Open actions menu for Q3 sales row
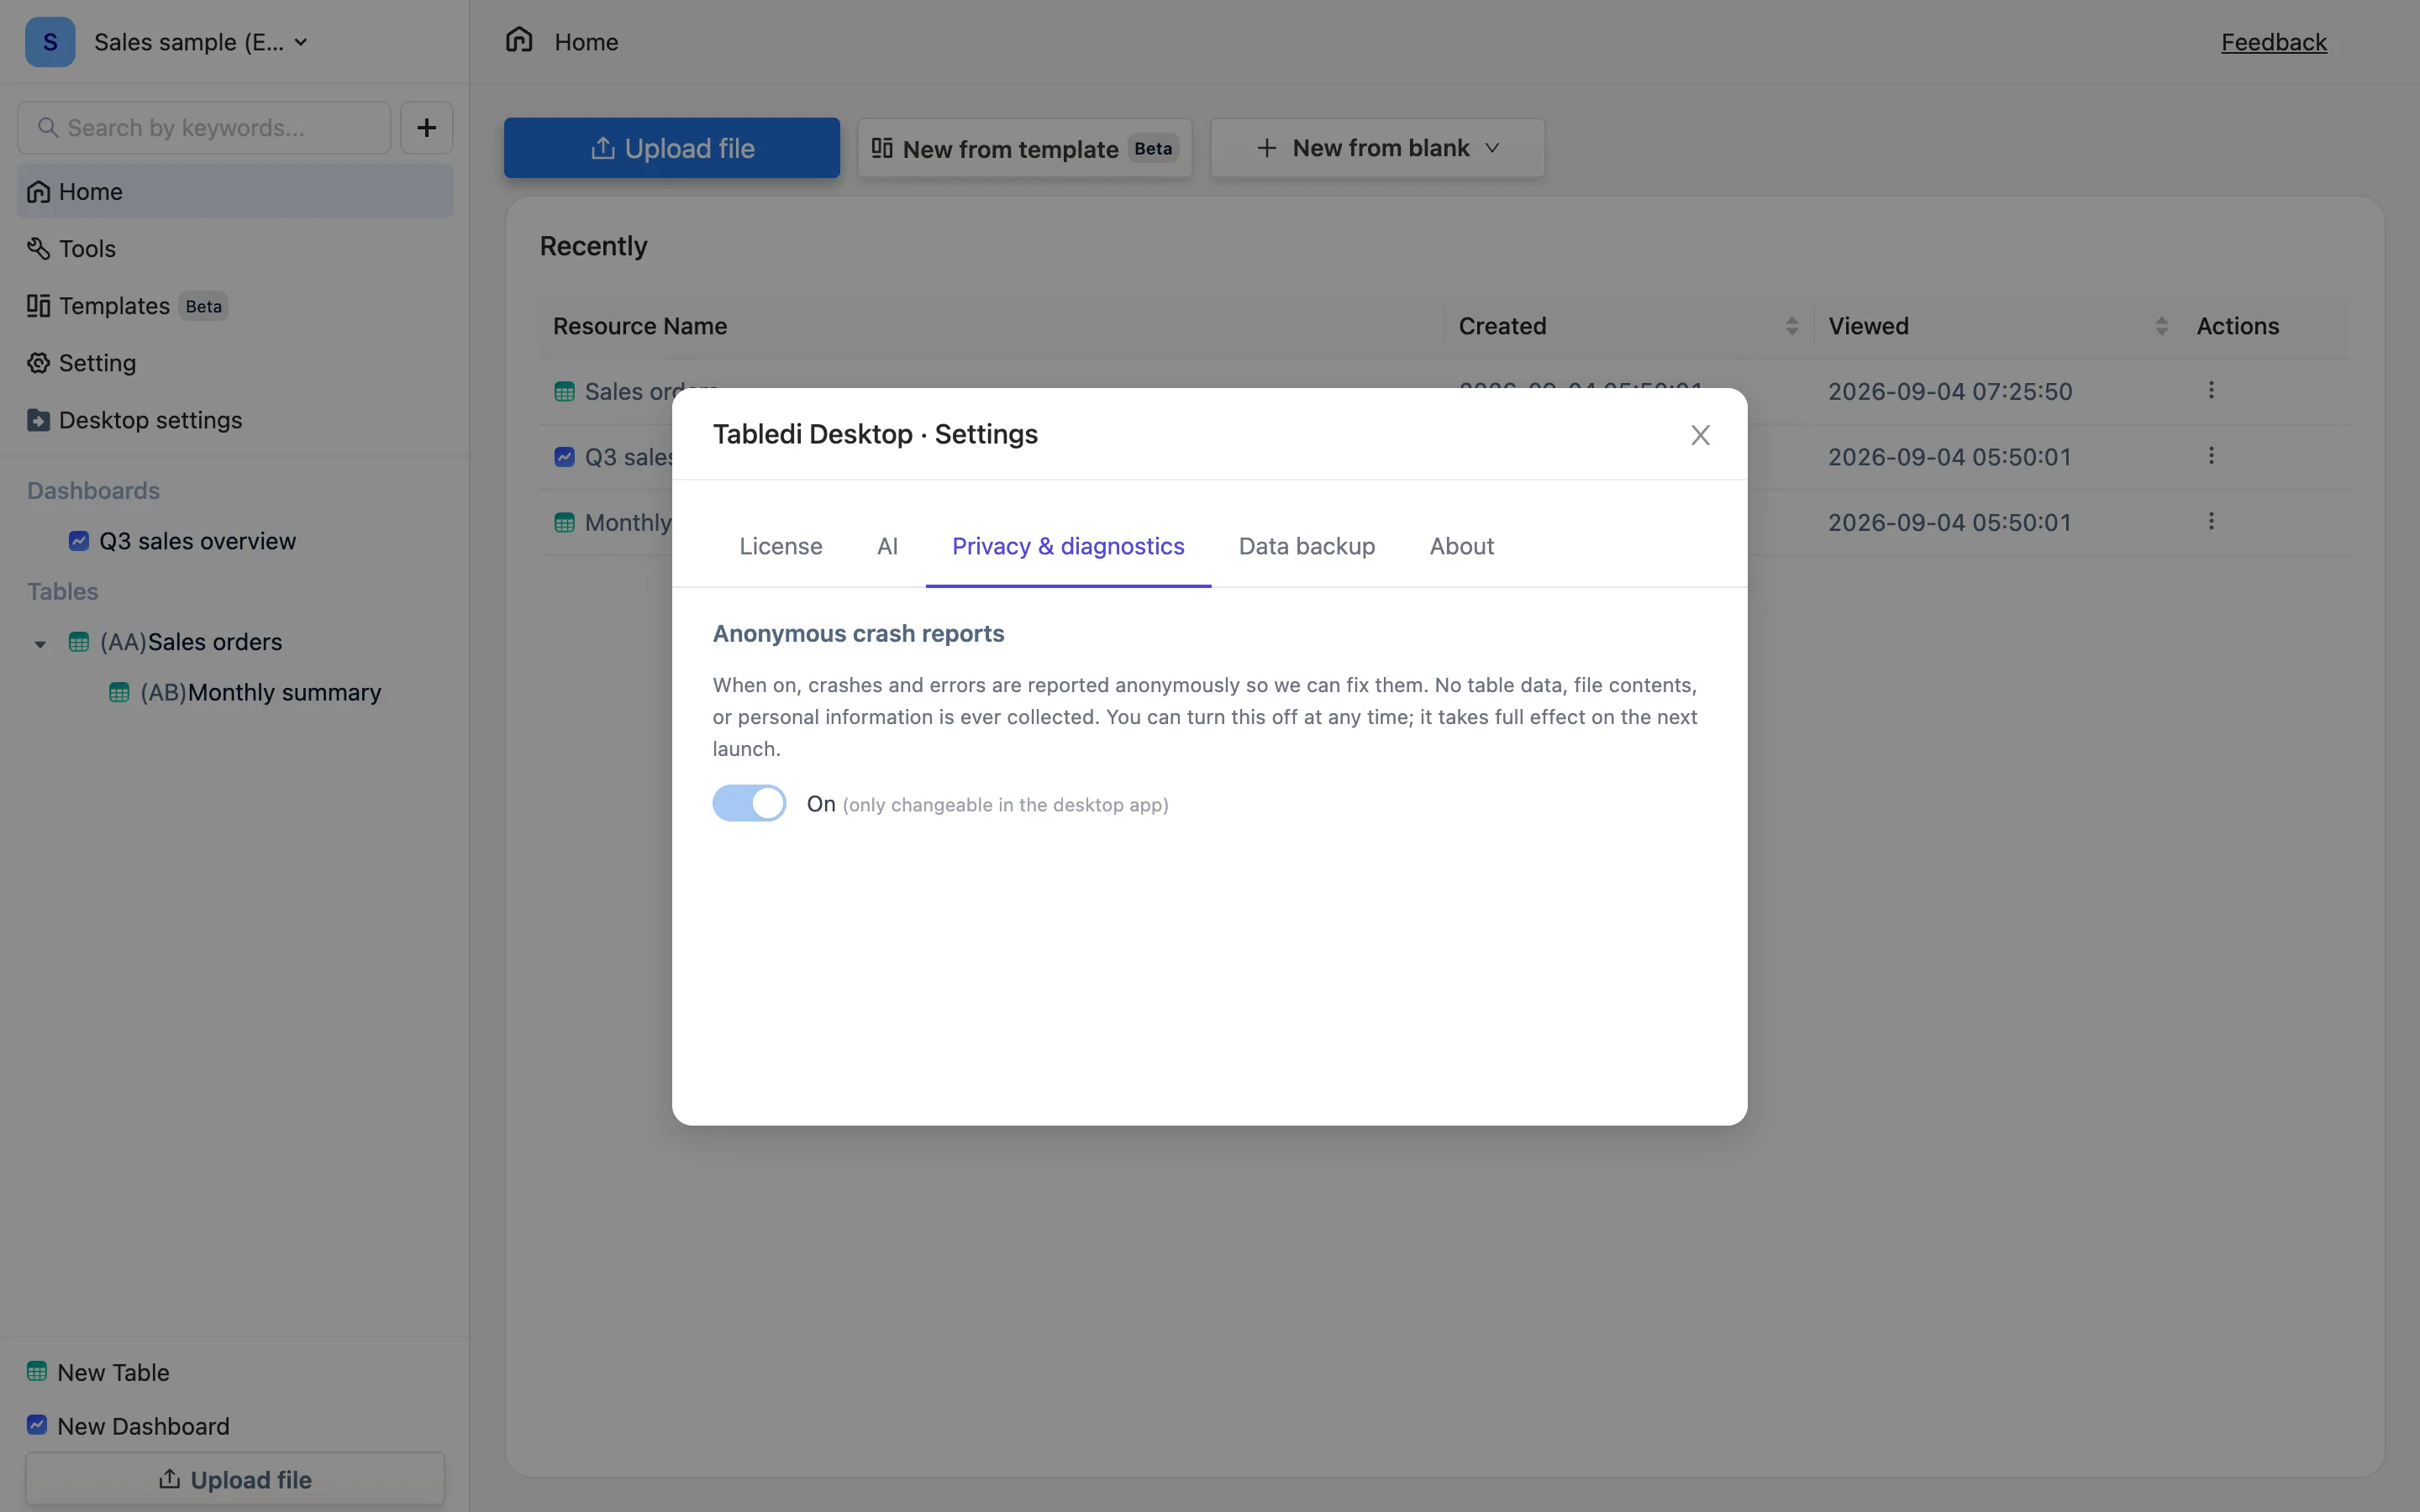This screenshot has height=1512, width=2420. (2211, 456)
